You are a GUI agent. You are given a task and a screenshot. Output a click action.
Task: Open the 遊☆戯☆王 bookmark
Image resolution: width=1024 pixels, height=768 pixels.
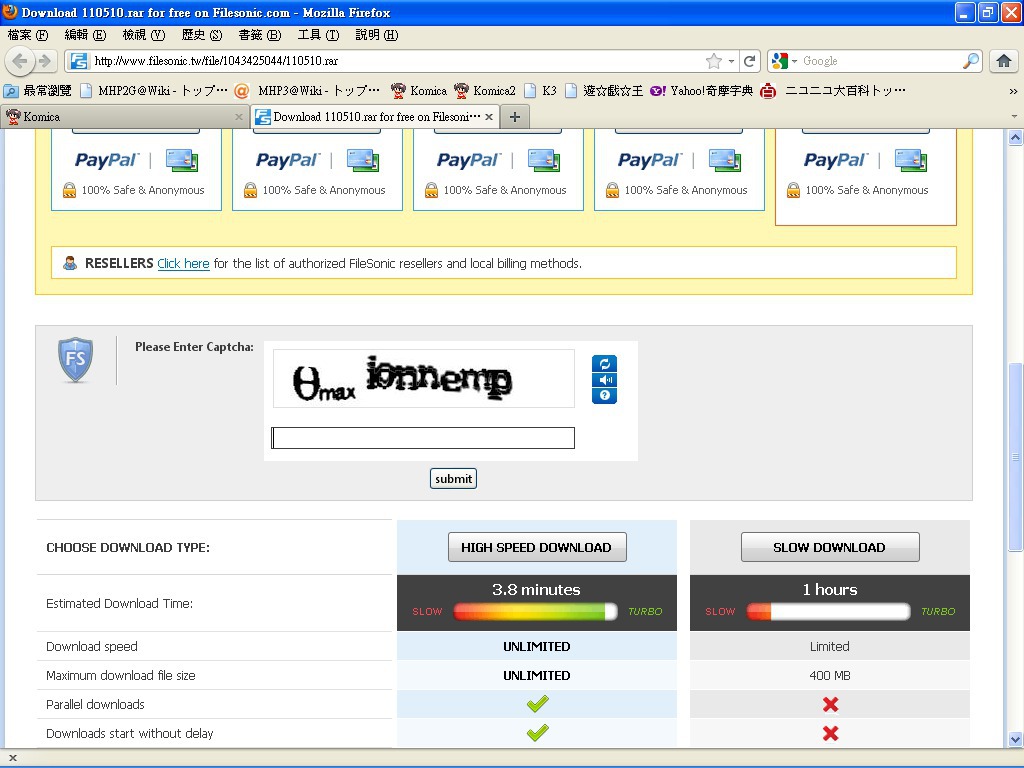[604, 91]
